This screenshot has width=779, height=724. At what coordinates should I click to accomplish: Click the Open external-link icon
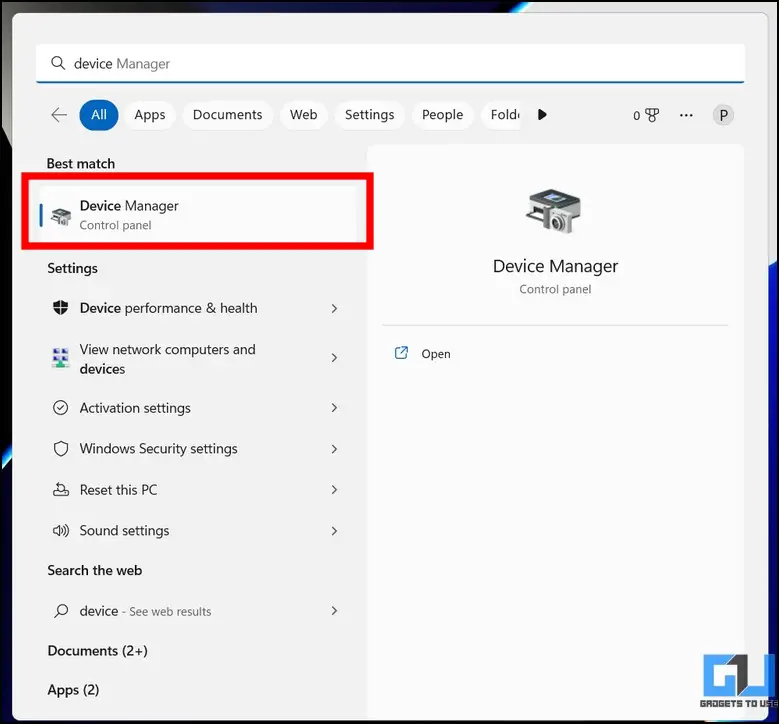(401, 353)
